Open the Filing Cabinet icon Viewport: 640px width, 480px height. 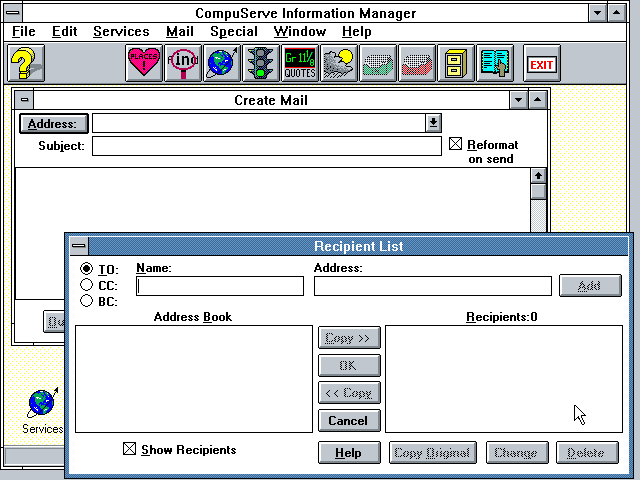click(x=456, y=63)
